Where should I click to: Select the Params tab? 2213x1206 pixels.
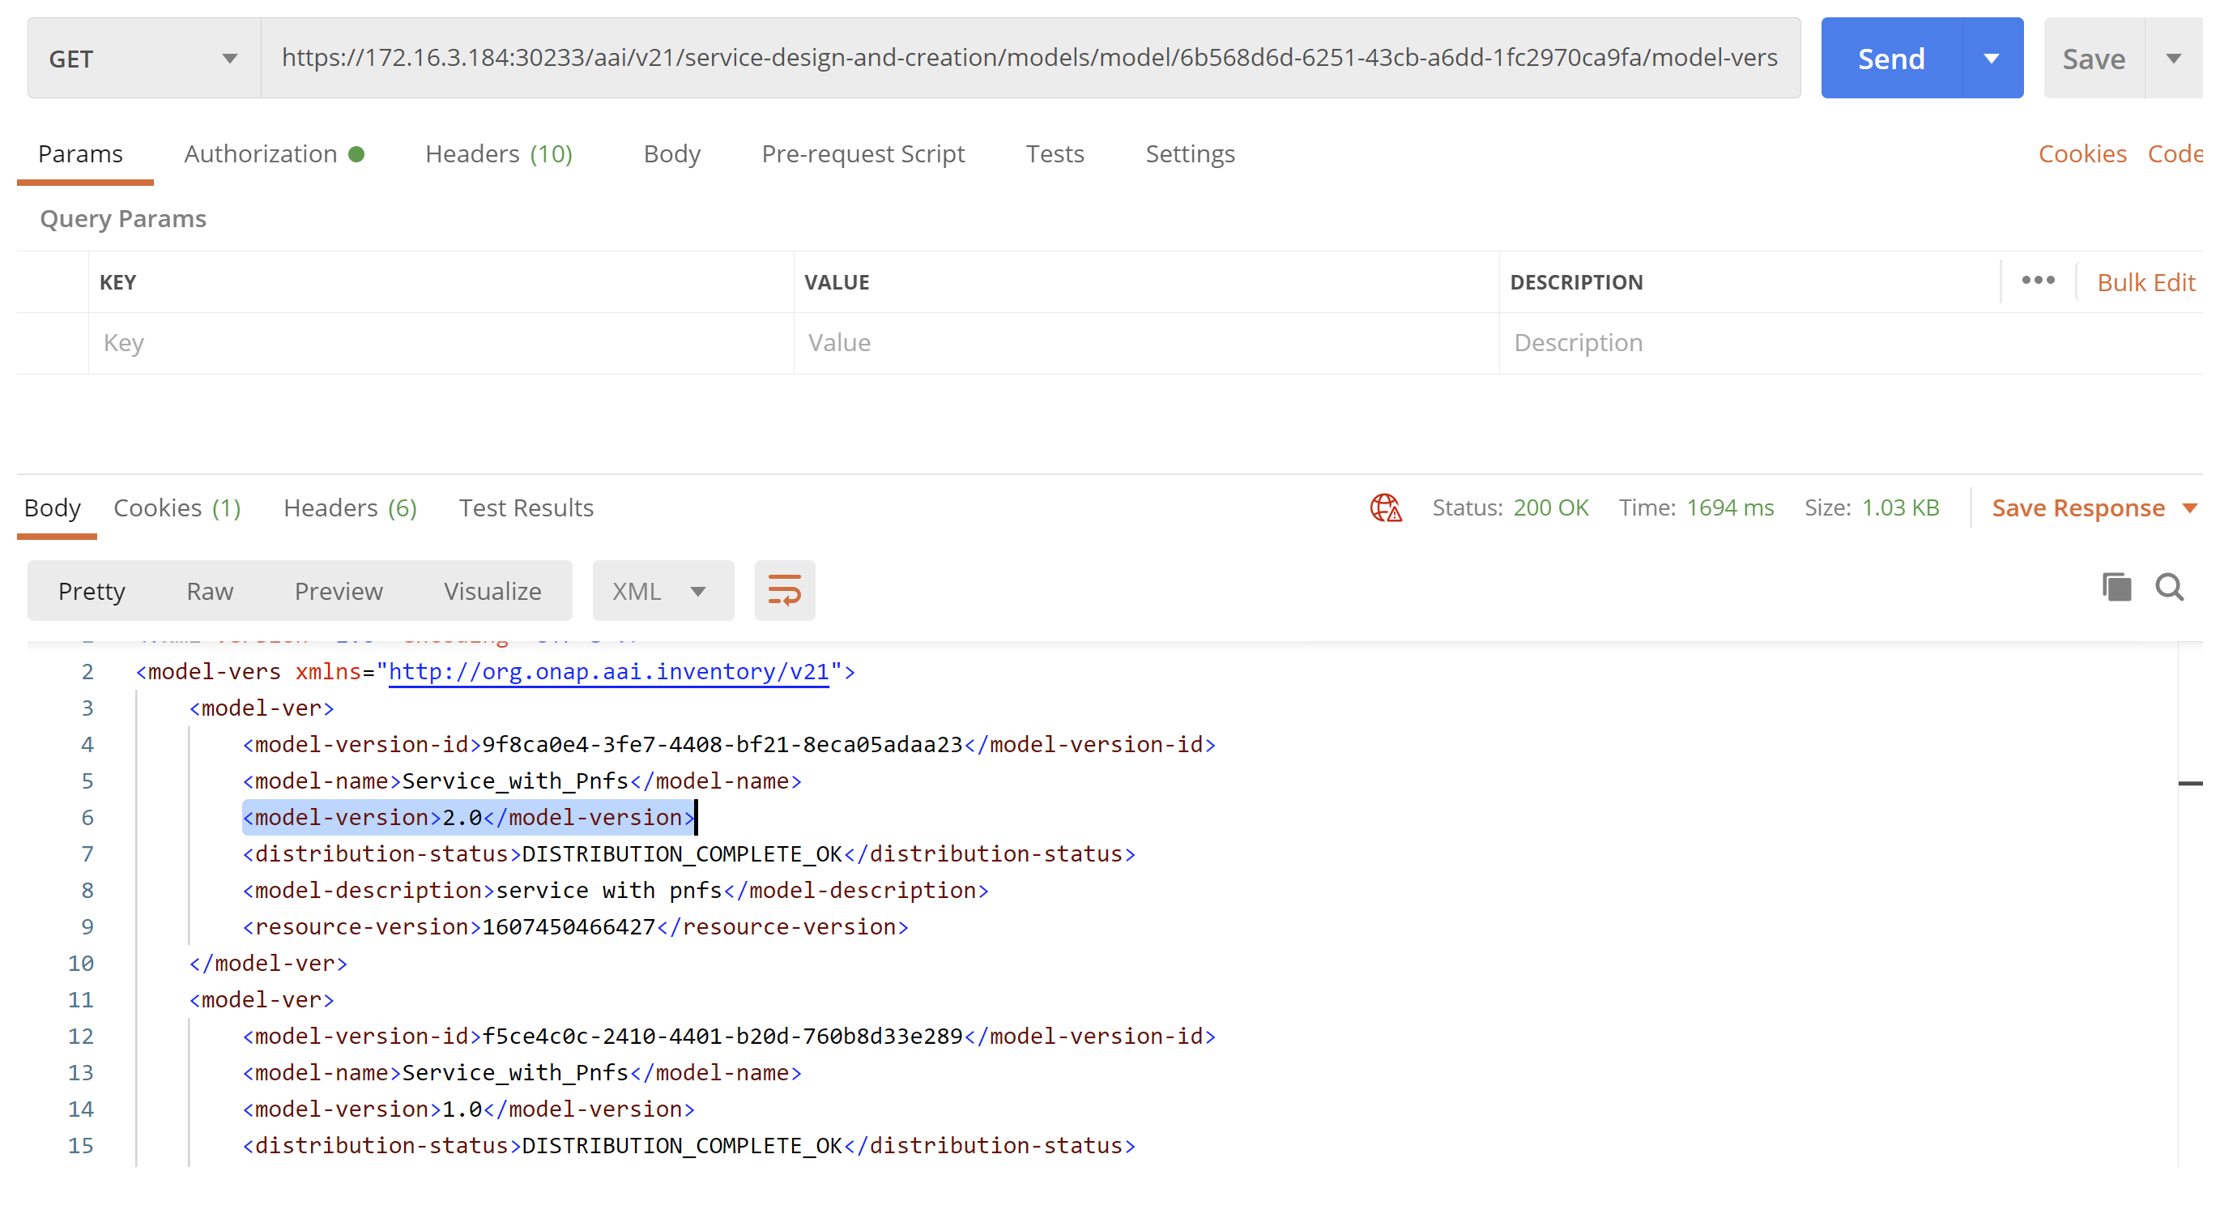(x=81, y=154)
